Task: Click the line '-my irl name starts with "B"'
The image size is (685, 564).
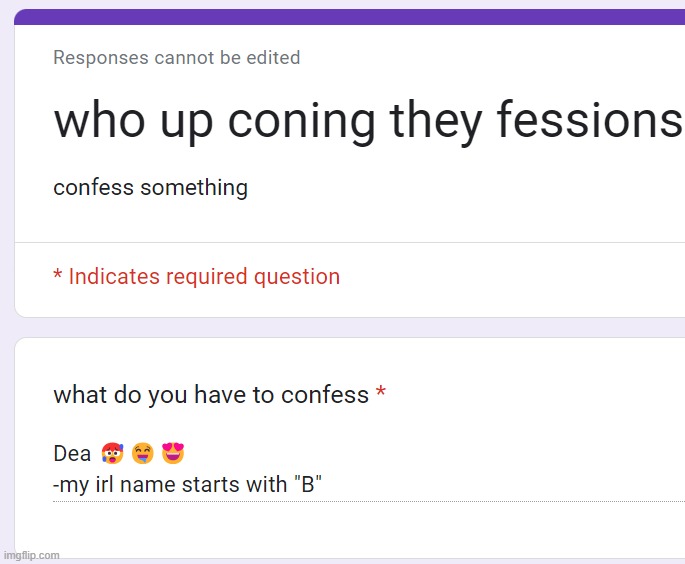Action: coord(187,484)
